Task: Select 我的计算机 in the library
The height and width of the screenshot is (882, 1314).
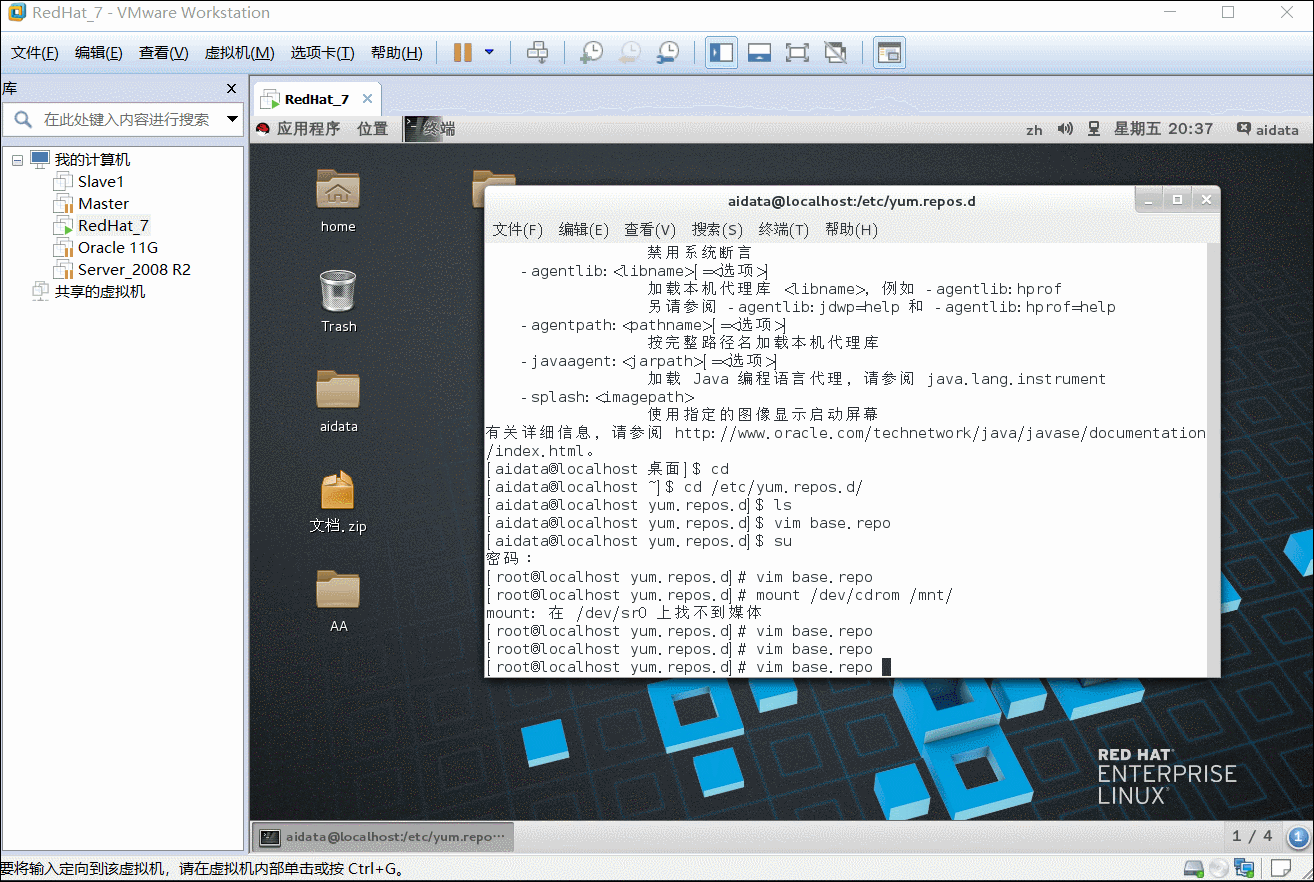Action: 92,160
